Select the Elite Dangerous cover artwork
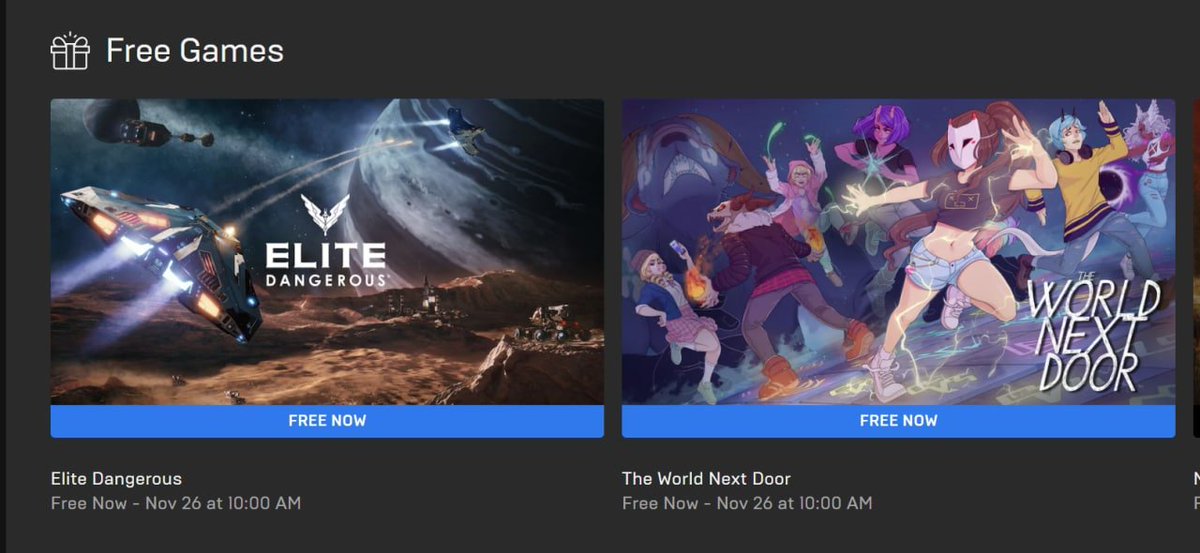 pos(327,252)
